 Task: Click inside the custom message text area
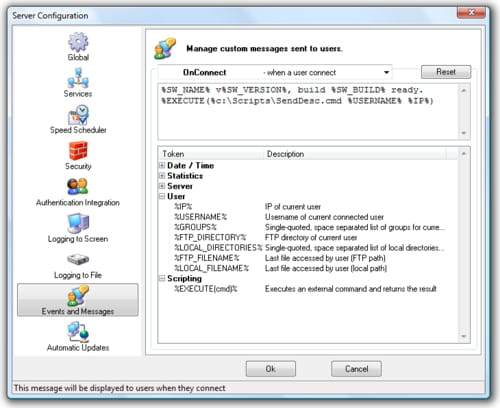[308, 112]
